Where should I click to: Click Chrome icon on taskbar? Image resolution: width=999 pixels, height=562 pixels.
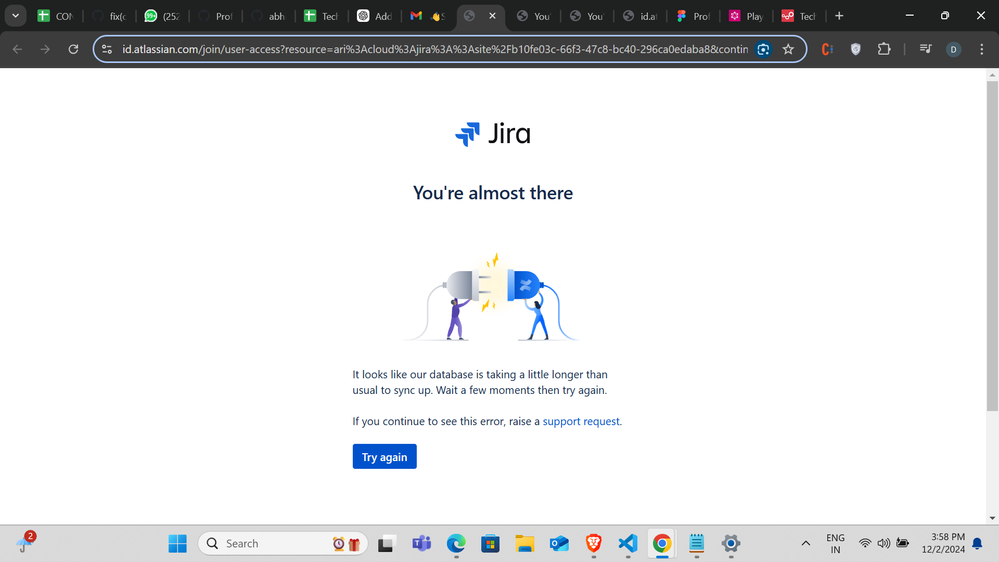click(662, 544)
